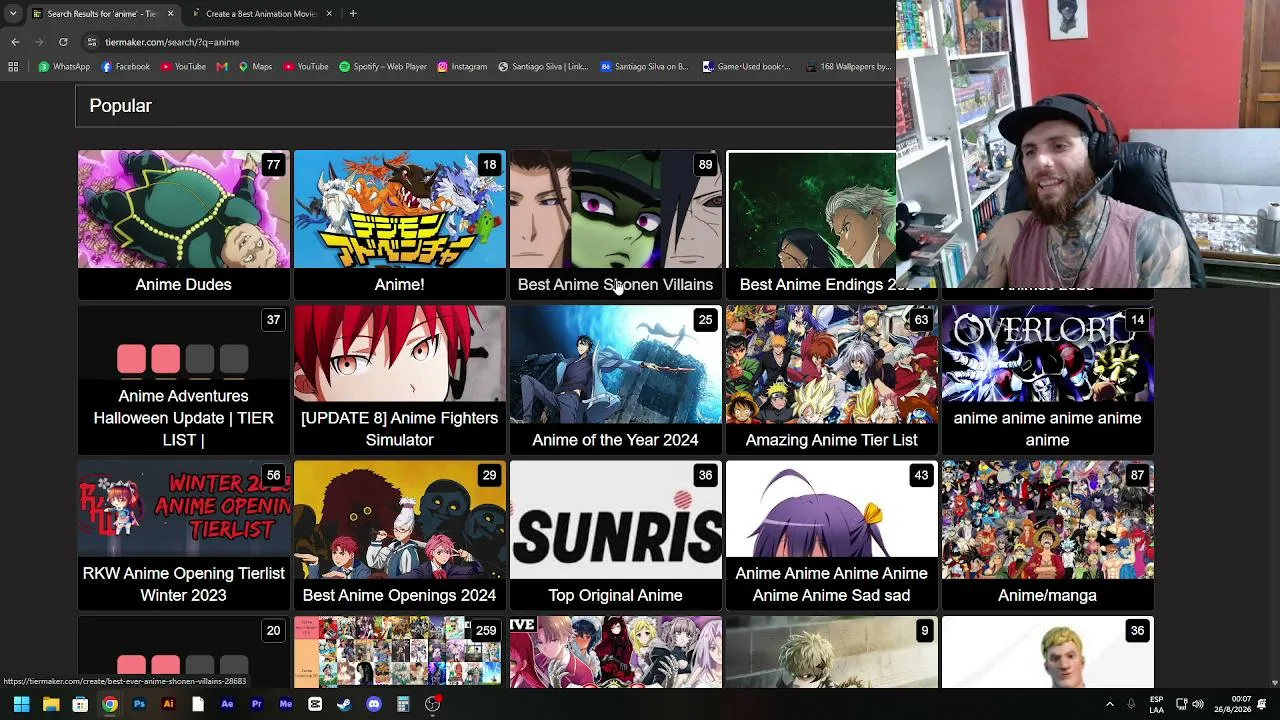The height and width of the screenshot is (720, 1280).
Task: Close the 'Search Results for anime' tab
Action: pos(170,13)
